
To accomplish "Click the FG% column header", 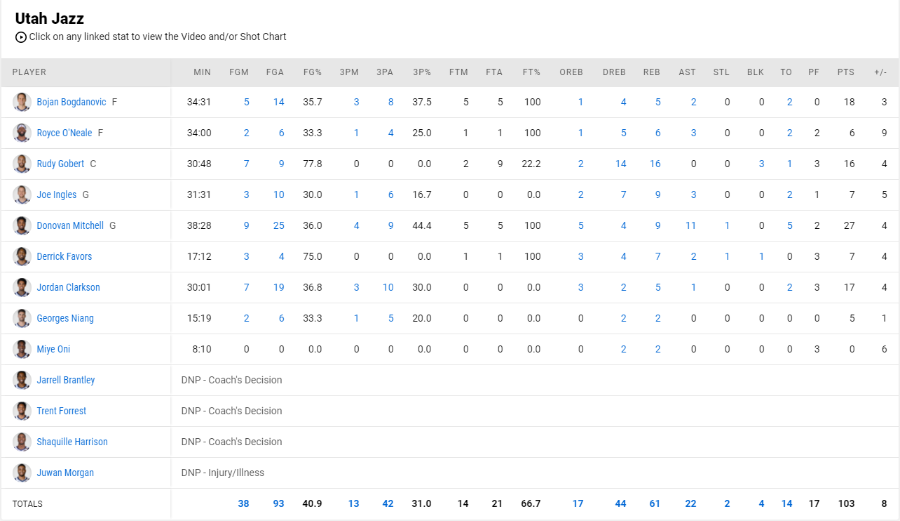I will 313,72.
